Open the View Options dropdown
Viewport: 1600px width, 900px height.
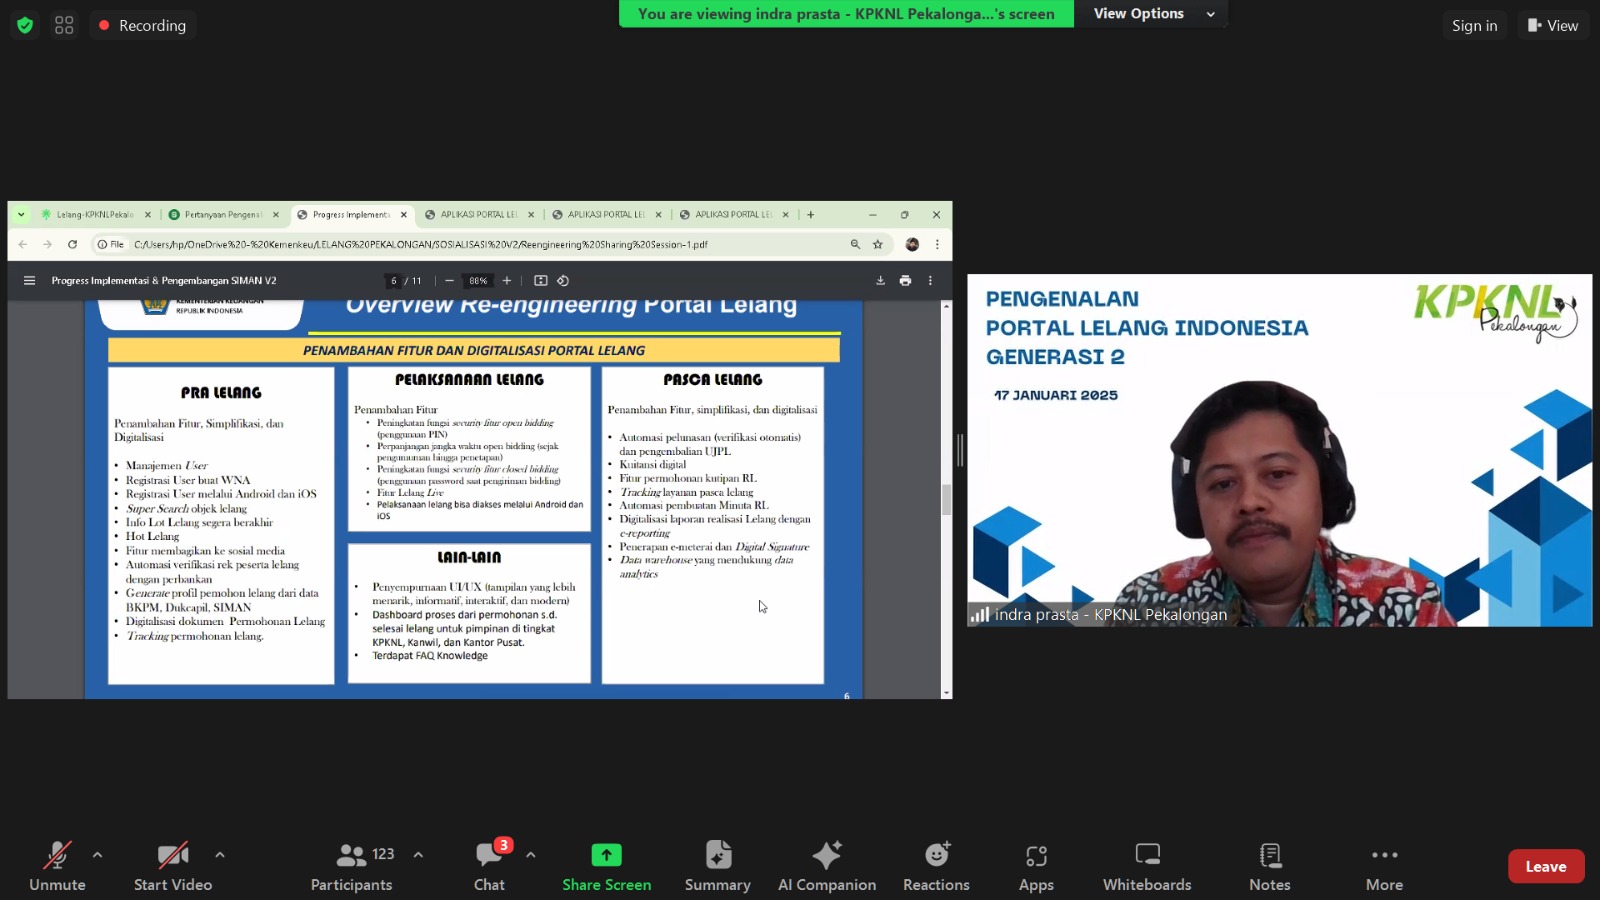(1152, 14)
